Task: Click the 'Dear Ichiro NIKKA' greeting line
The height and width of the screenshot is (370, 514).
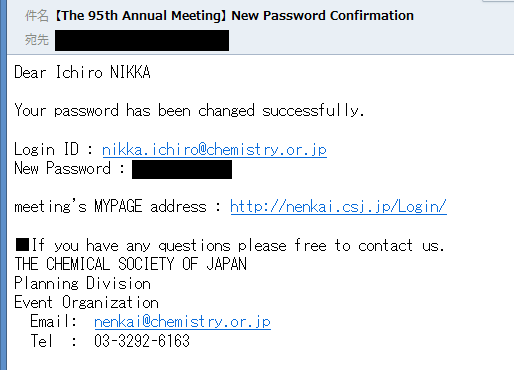Action: point(82,72)
